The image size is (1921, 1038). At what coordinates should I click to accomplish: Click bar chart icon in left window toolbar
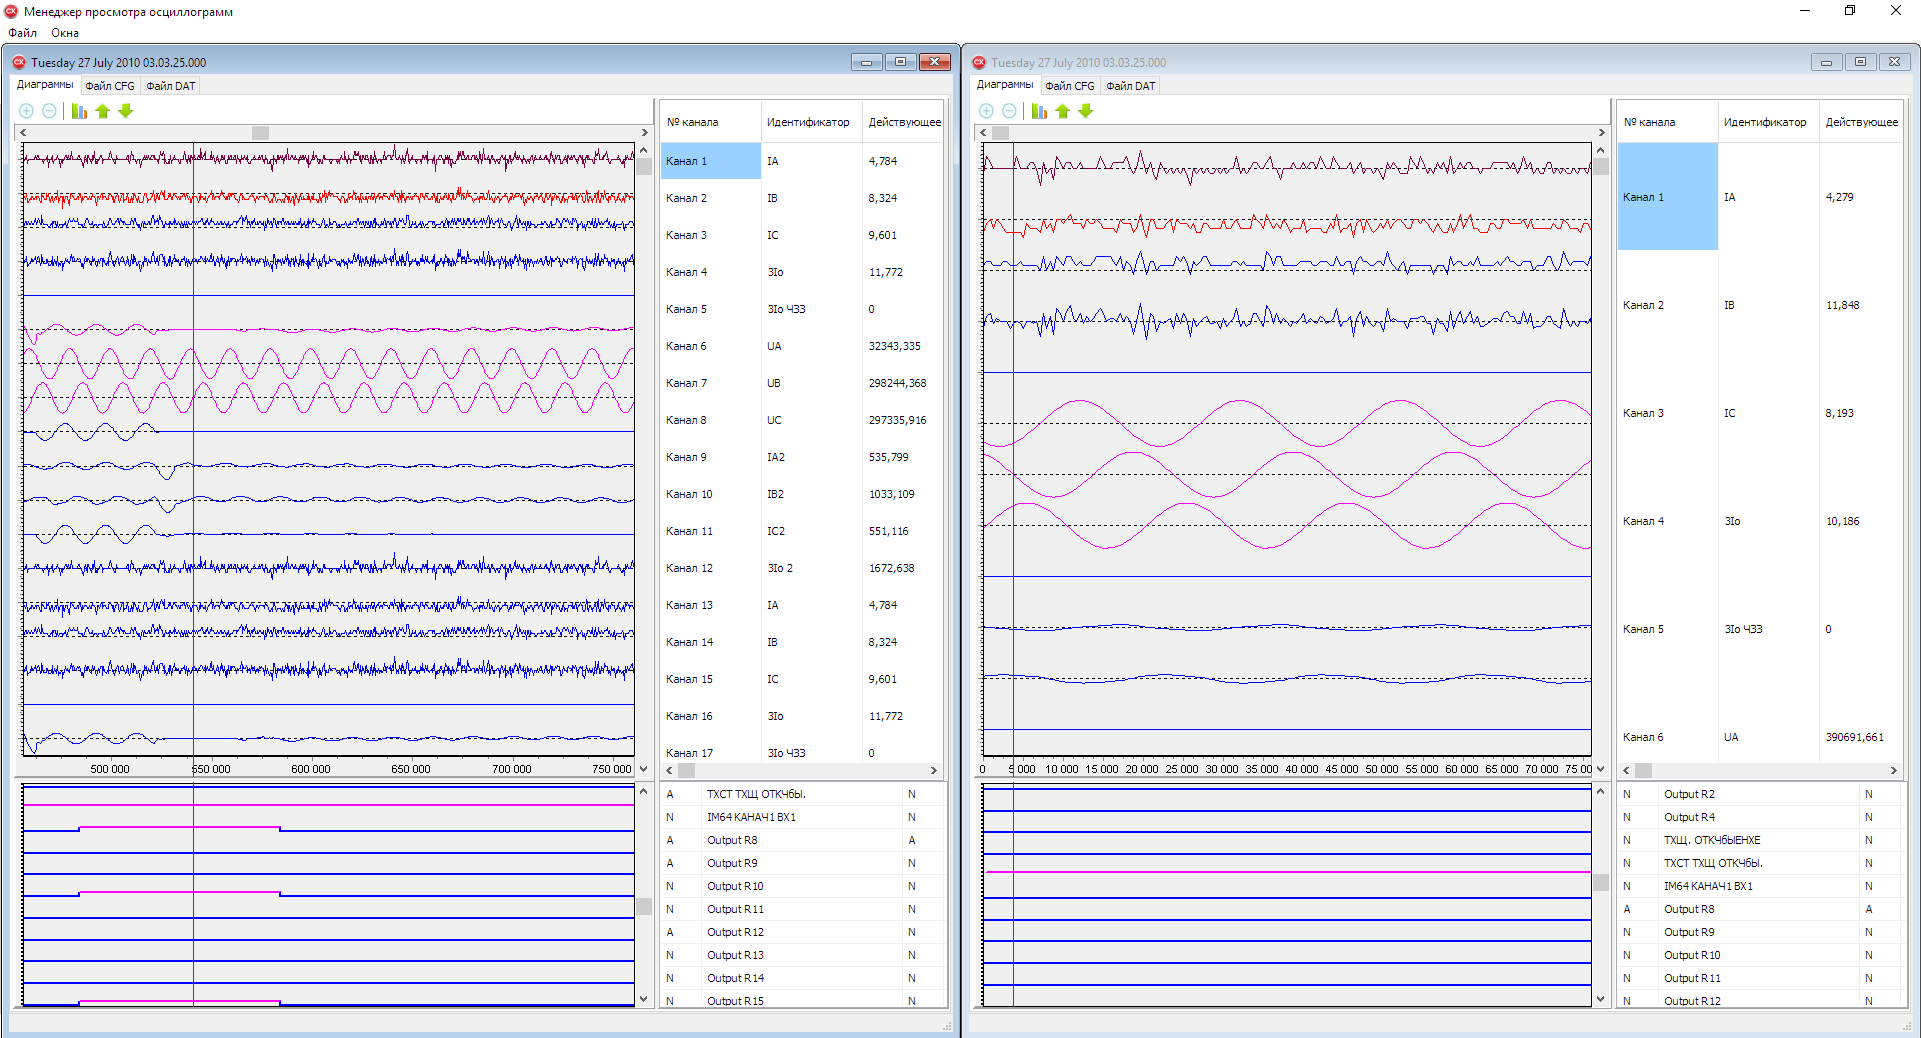[x=79, y=111]
